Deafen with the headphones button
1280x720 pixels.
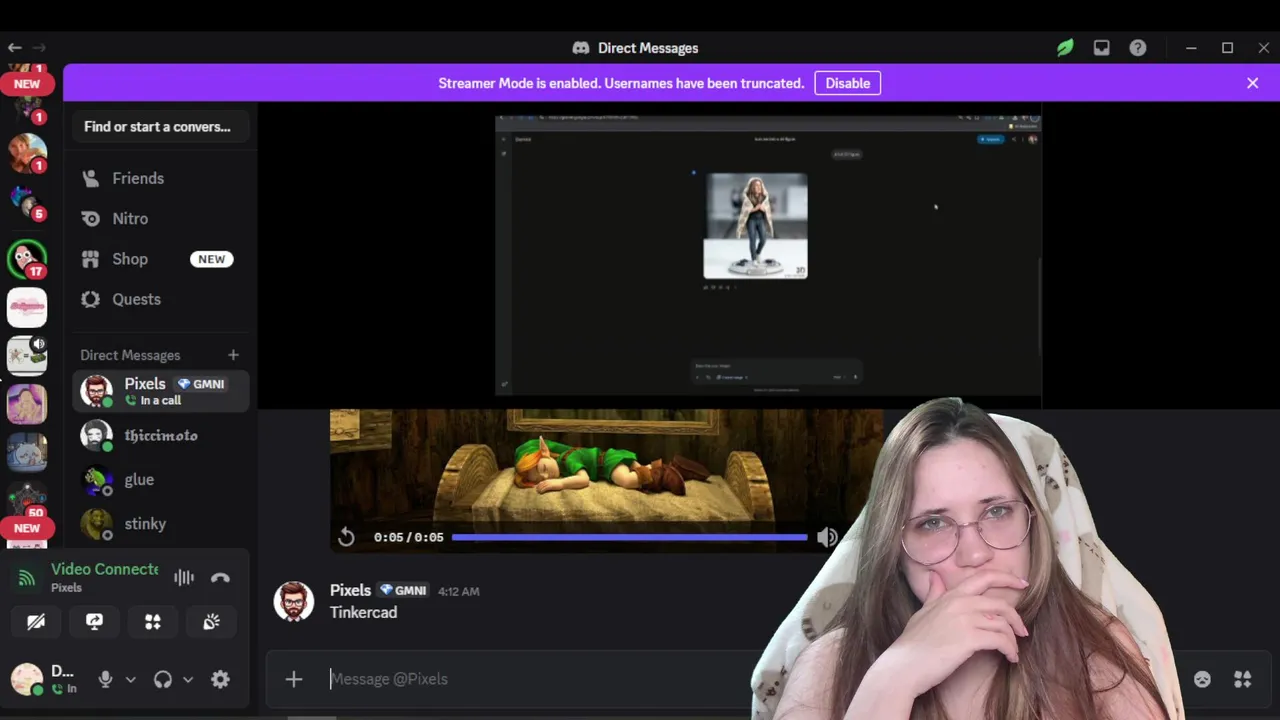(x=163, y=679)
